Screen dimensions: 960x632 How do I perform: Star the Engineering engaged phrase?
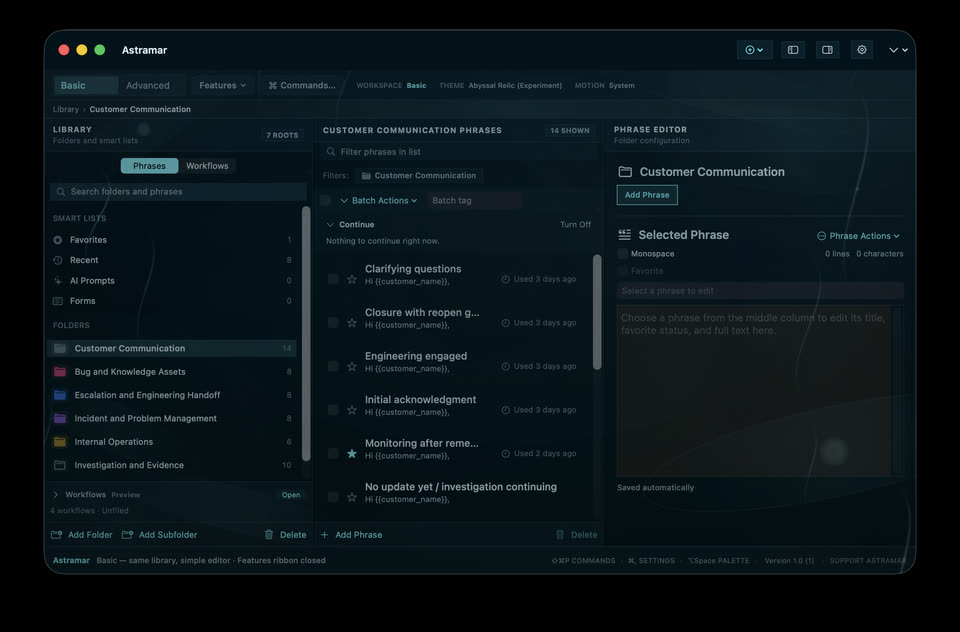pos(351,366)
